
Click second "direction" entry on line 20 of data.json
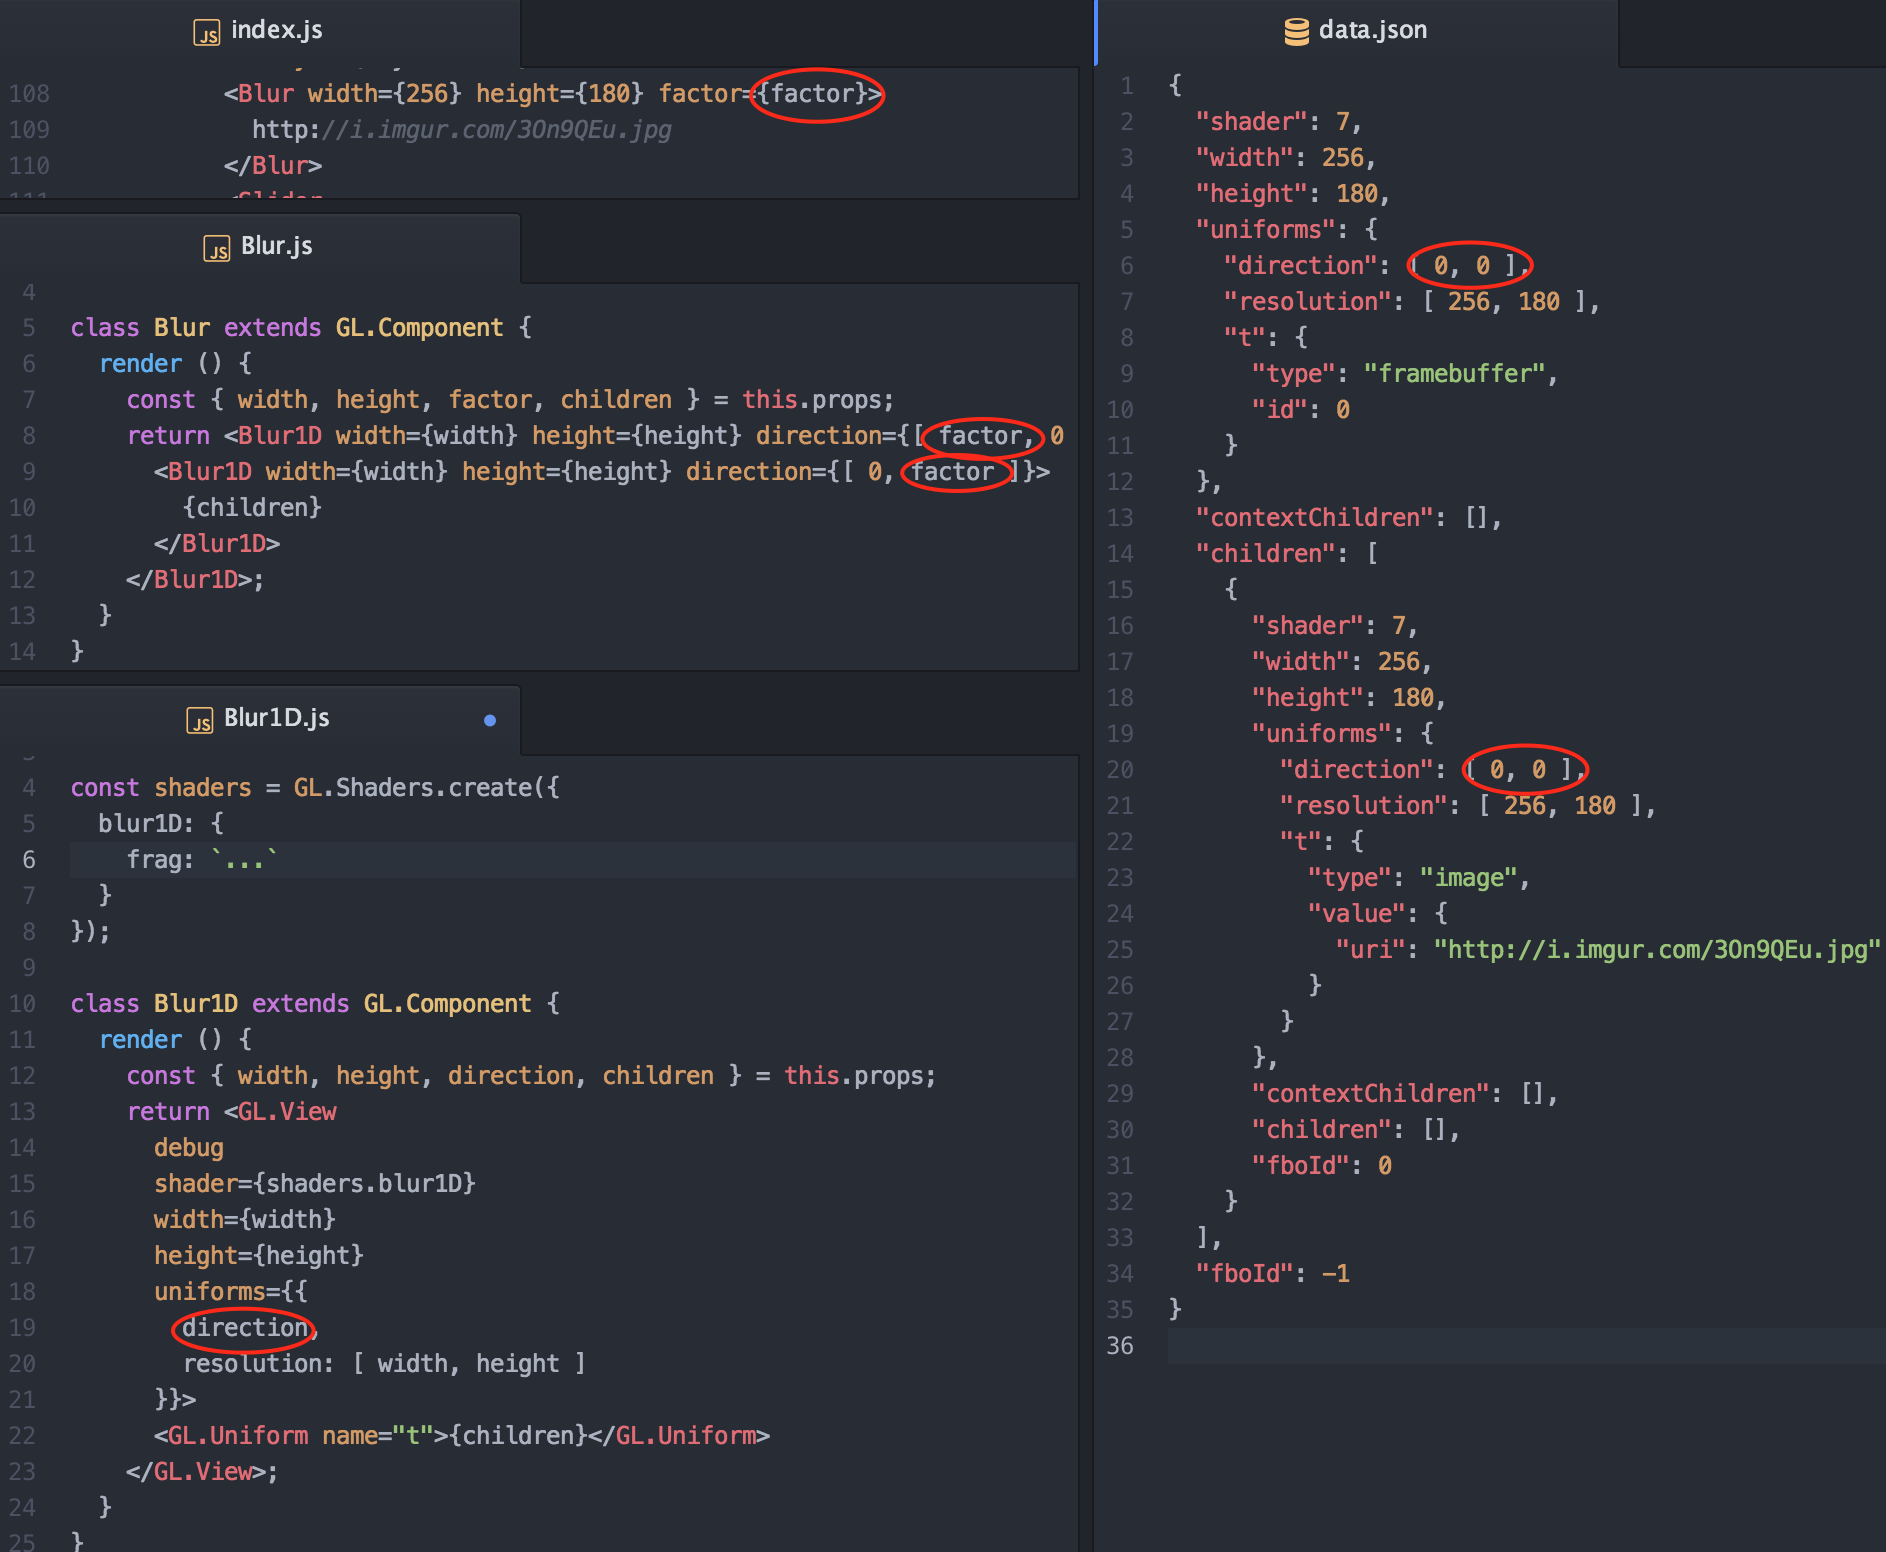1434,770
